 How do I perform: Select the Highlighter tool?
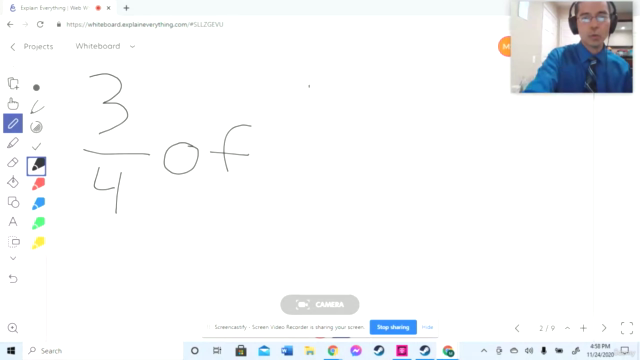tap(13, 143)
